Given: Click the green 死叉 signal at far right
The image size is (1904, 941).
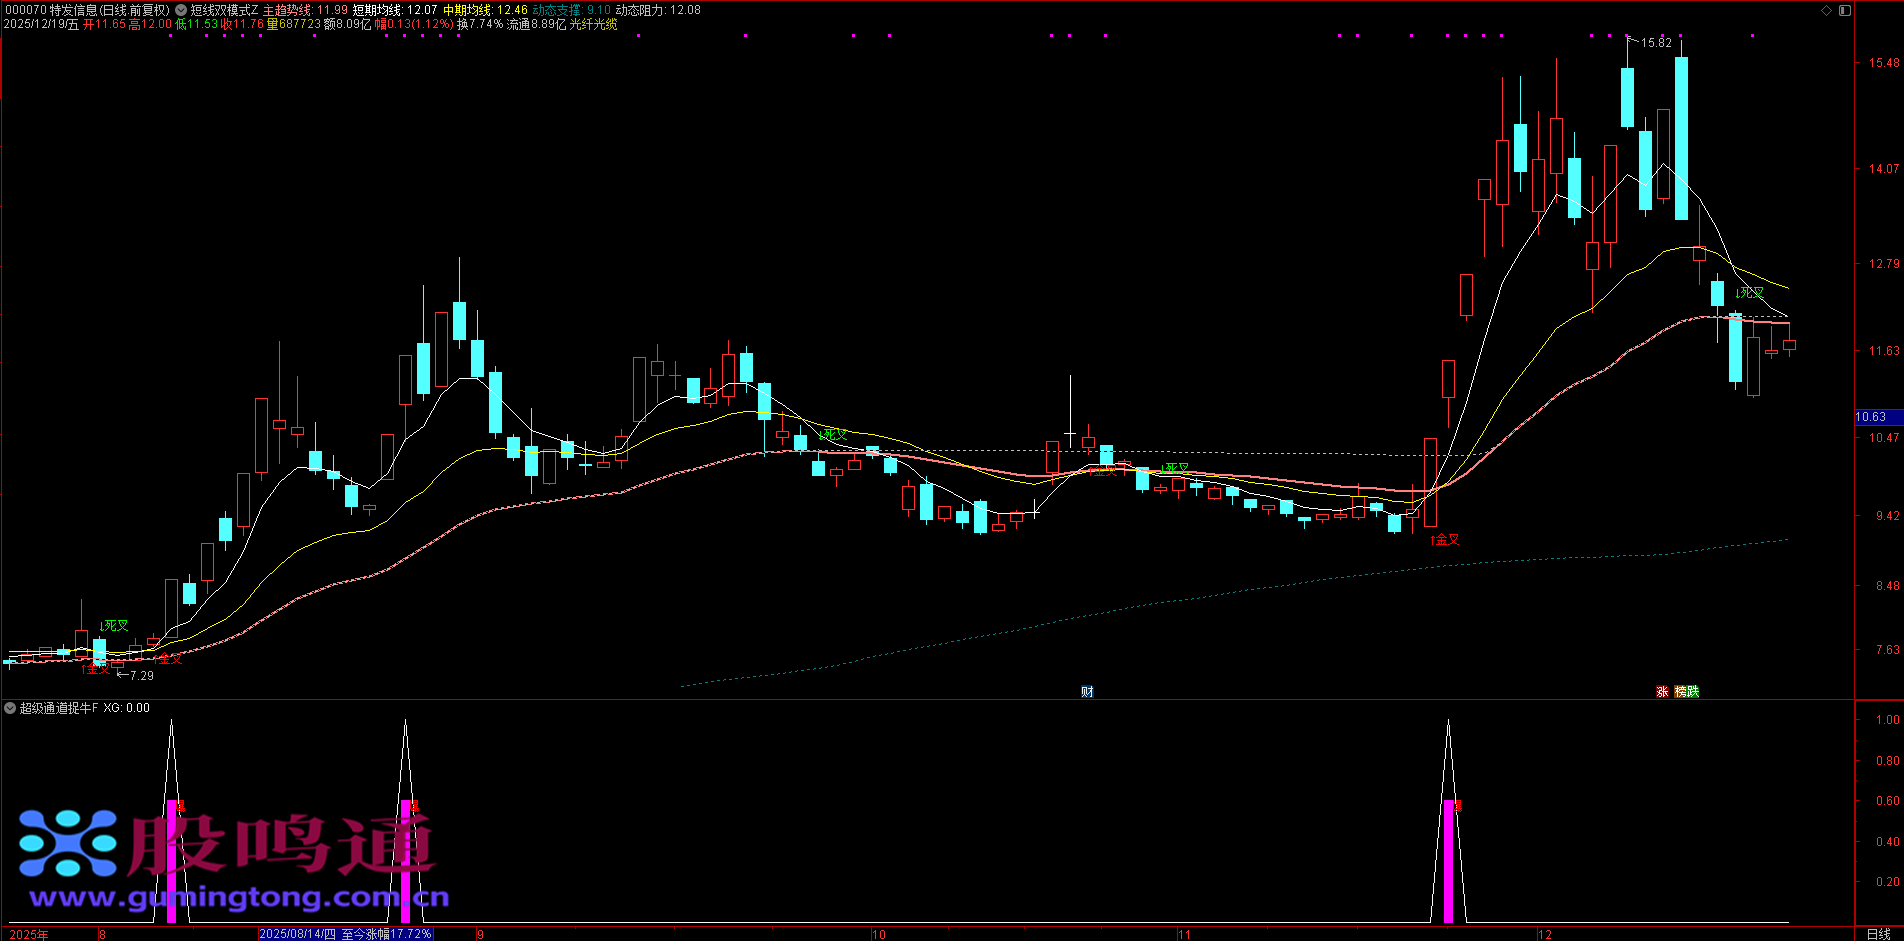Looking at the screenshot, I should (1750, 293).
